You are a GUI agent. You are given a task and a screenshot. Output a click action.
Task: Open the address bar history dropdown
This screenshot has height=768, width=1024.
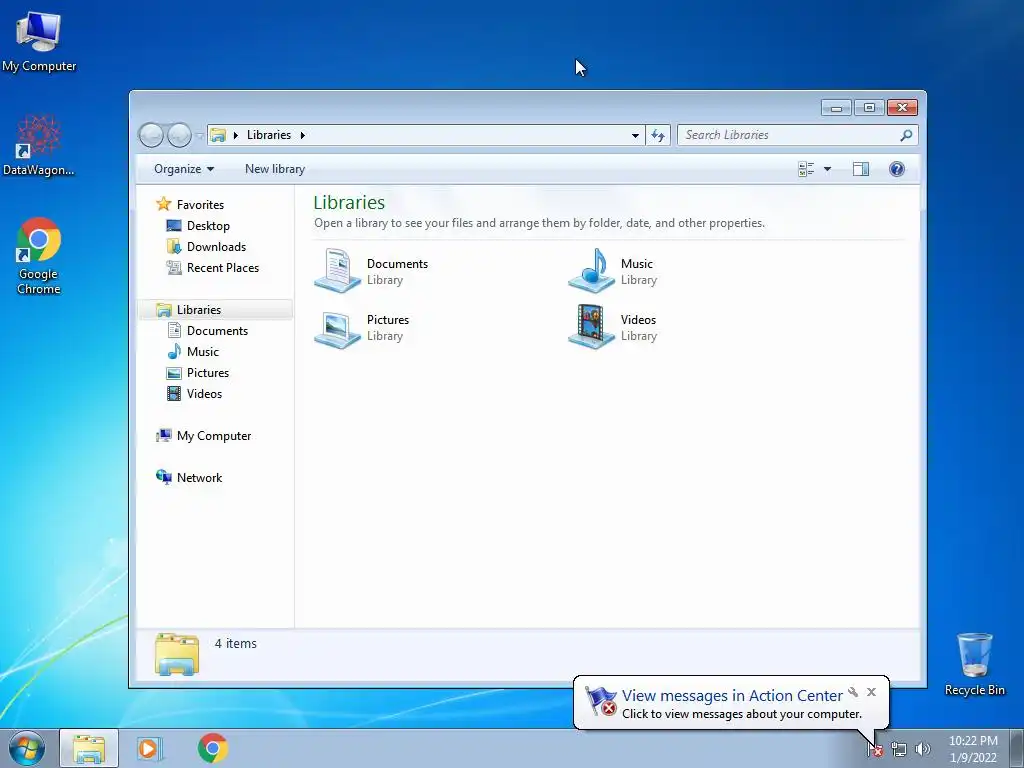[x=635, y=135]
